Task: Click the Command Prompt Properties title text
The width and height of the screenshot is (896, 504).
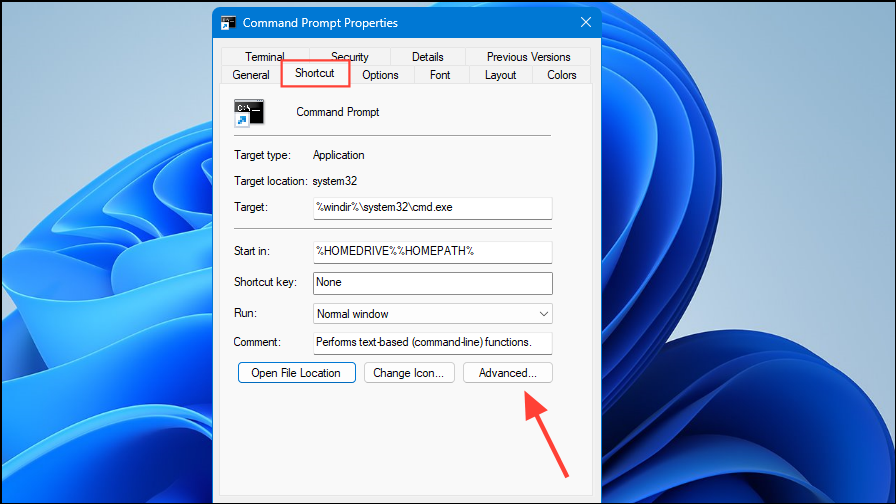Action: (x=320, y=23)
